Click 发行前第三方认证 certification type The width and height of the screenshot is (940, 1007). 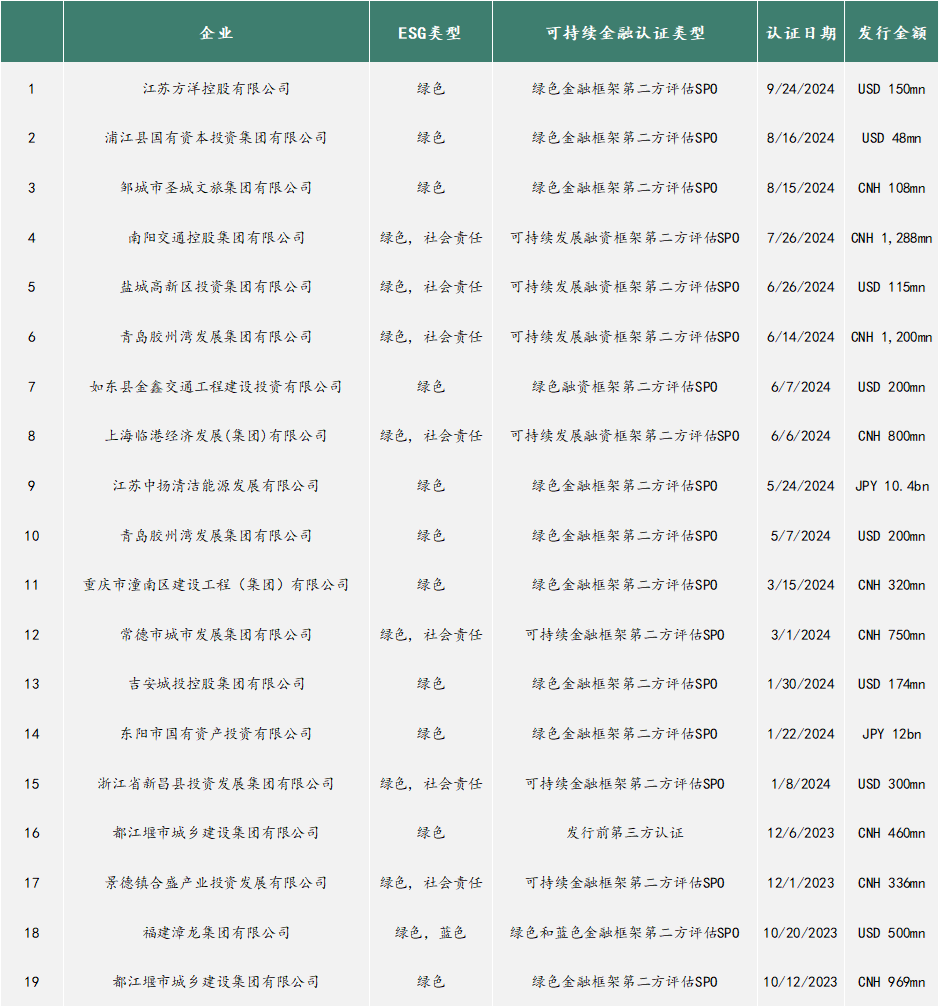click(625, 833)
